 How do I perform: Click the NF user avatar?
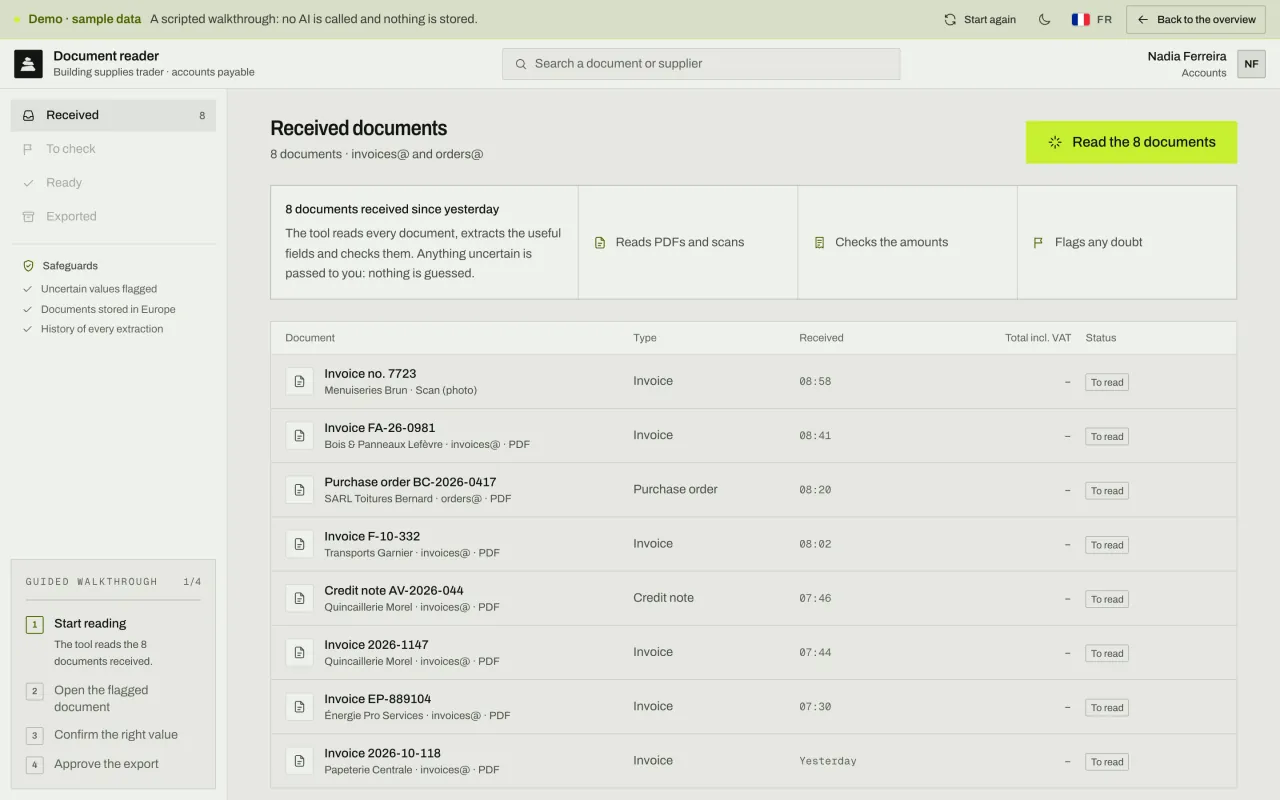click(x=1251, y=64)
